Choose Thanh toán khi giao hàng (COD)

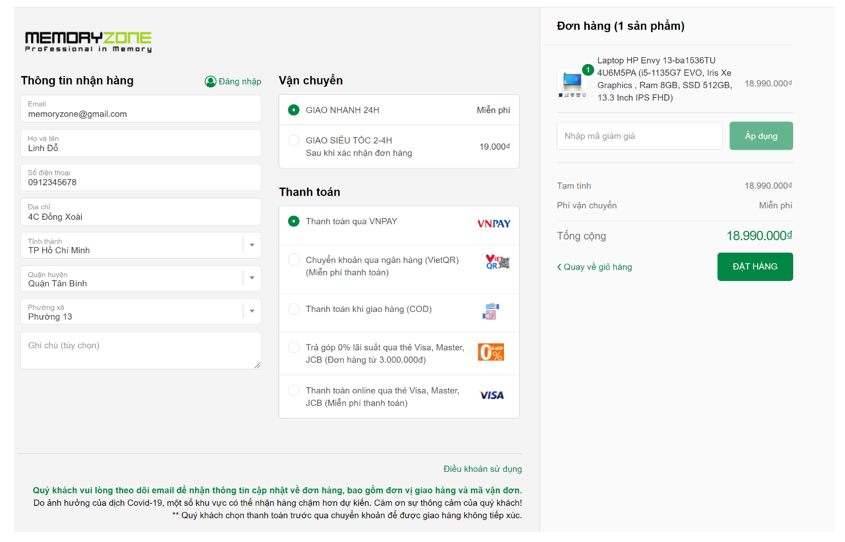point(294,309)
